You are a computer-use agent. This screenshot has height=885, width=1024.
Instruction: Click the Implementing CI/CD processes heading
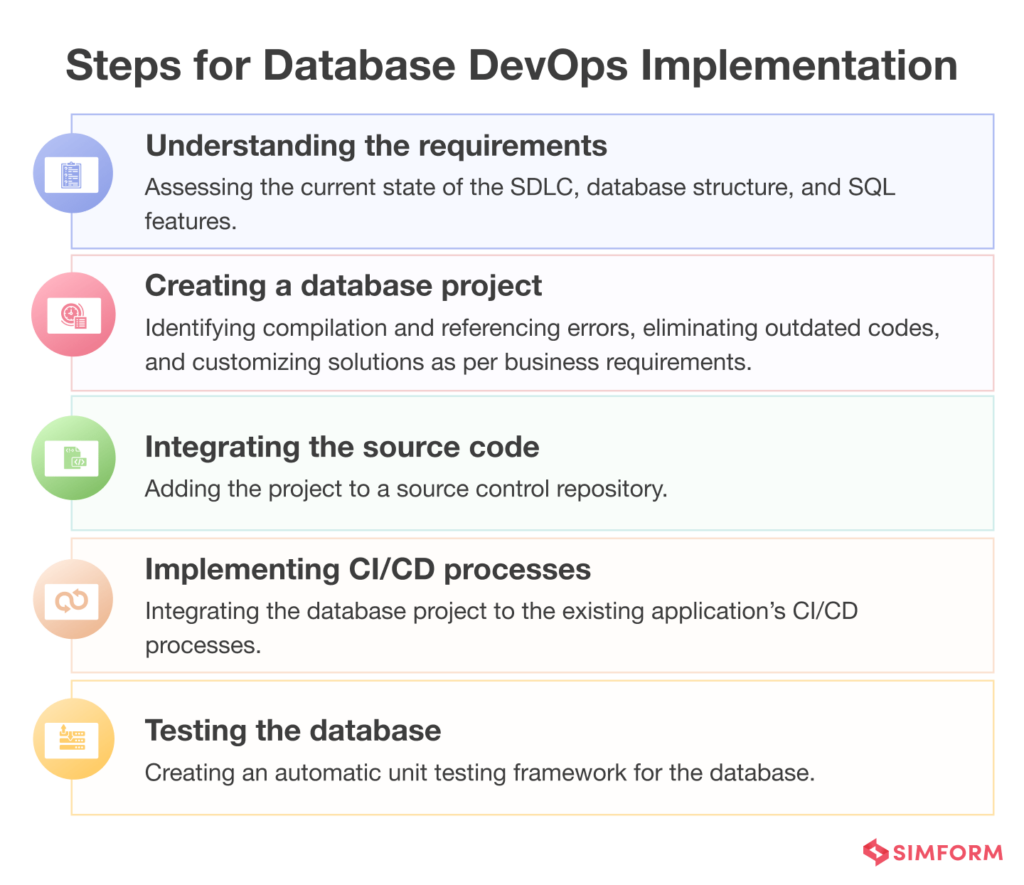[368, 569]
